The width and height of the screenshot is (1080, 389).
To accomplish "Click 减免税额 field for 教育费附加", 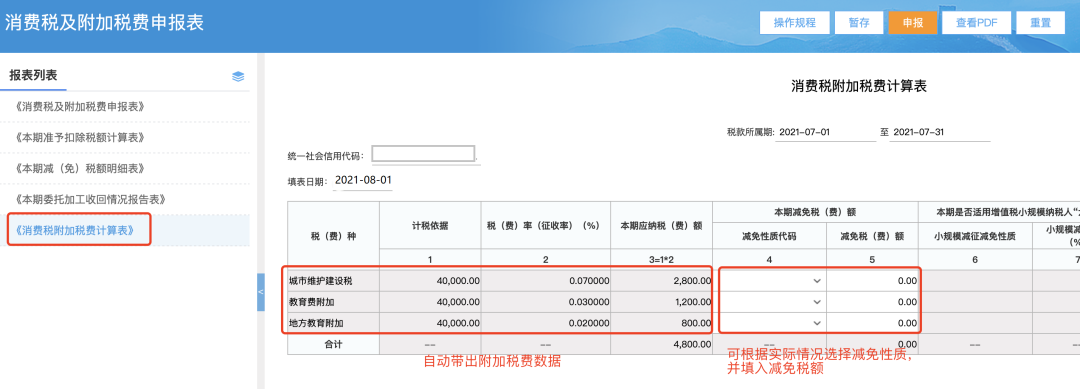I will [x=873, y=302].
